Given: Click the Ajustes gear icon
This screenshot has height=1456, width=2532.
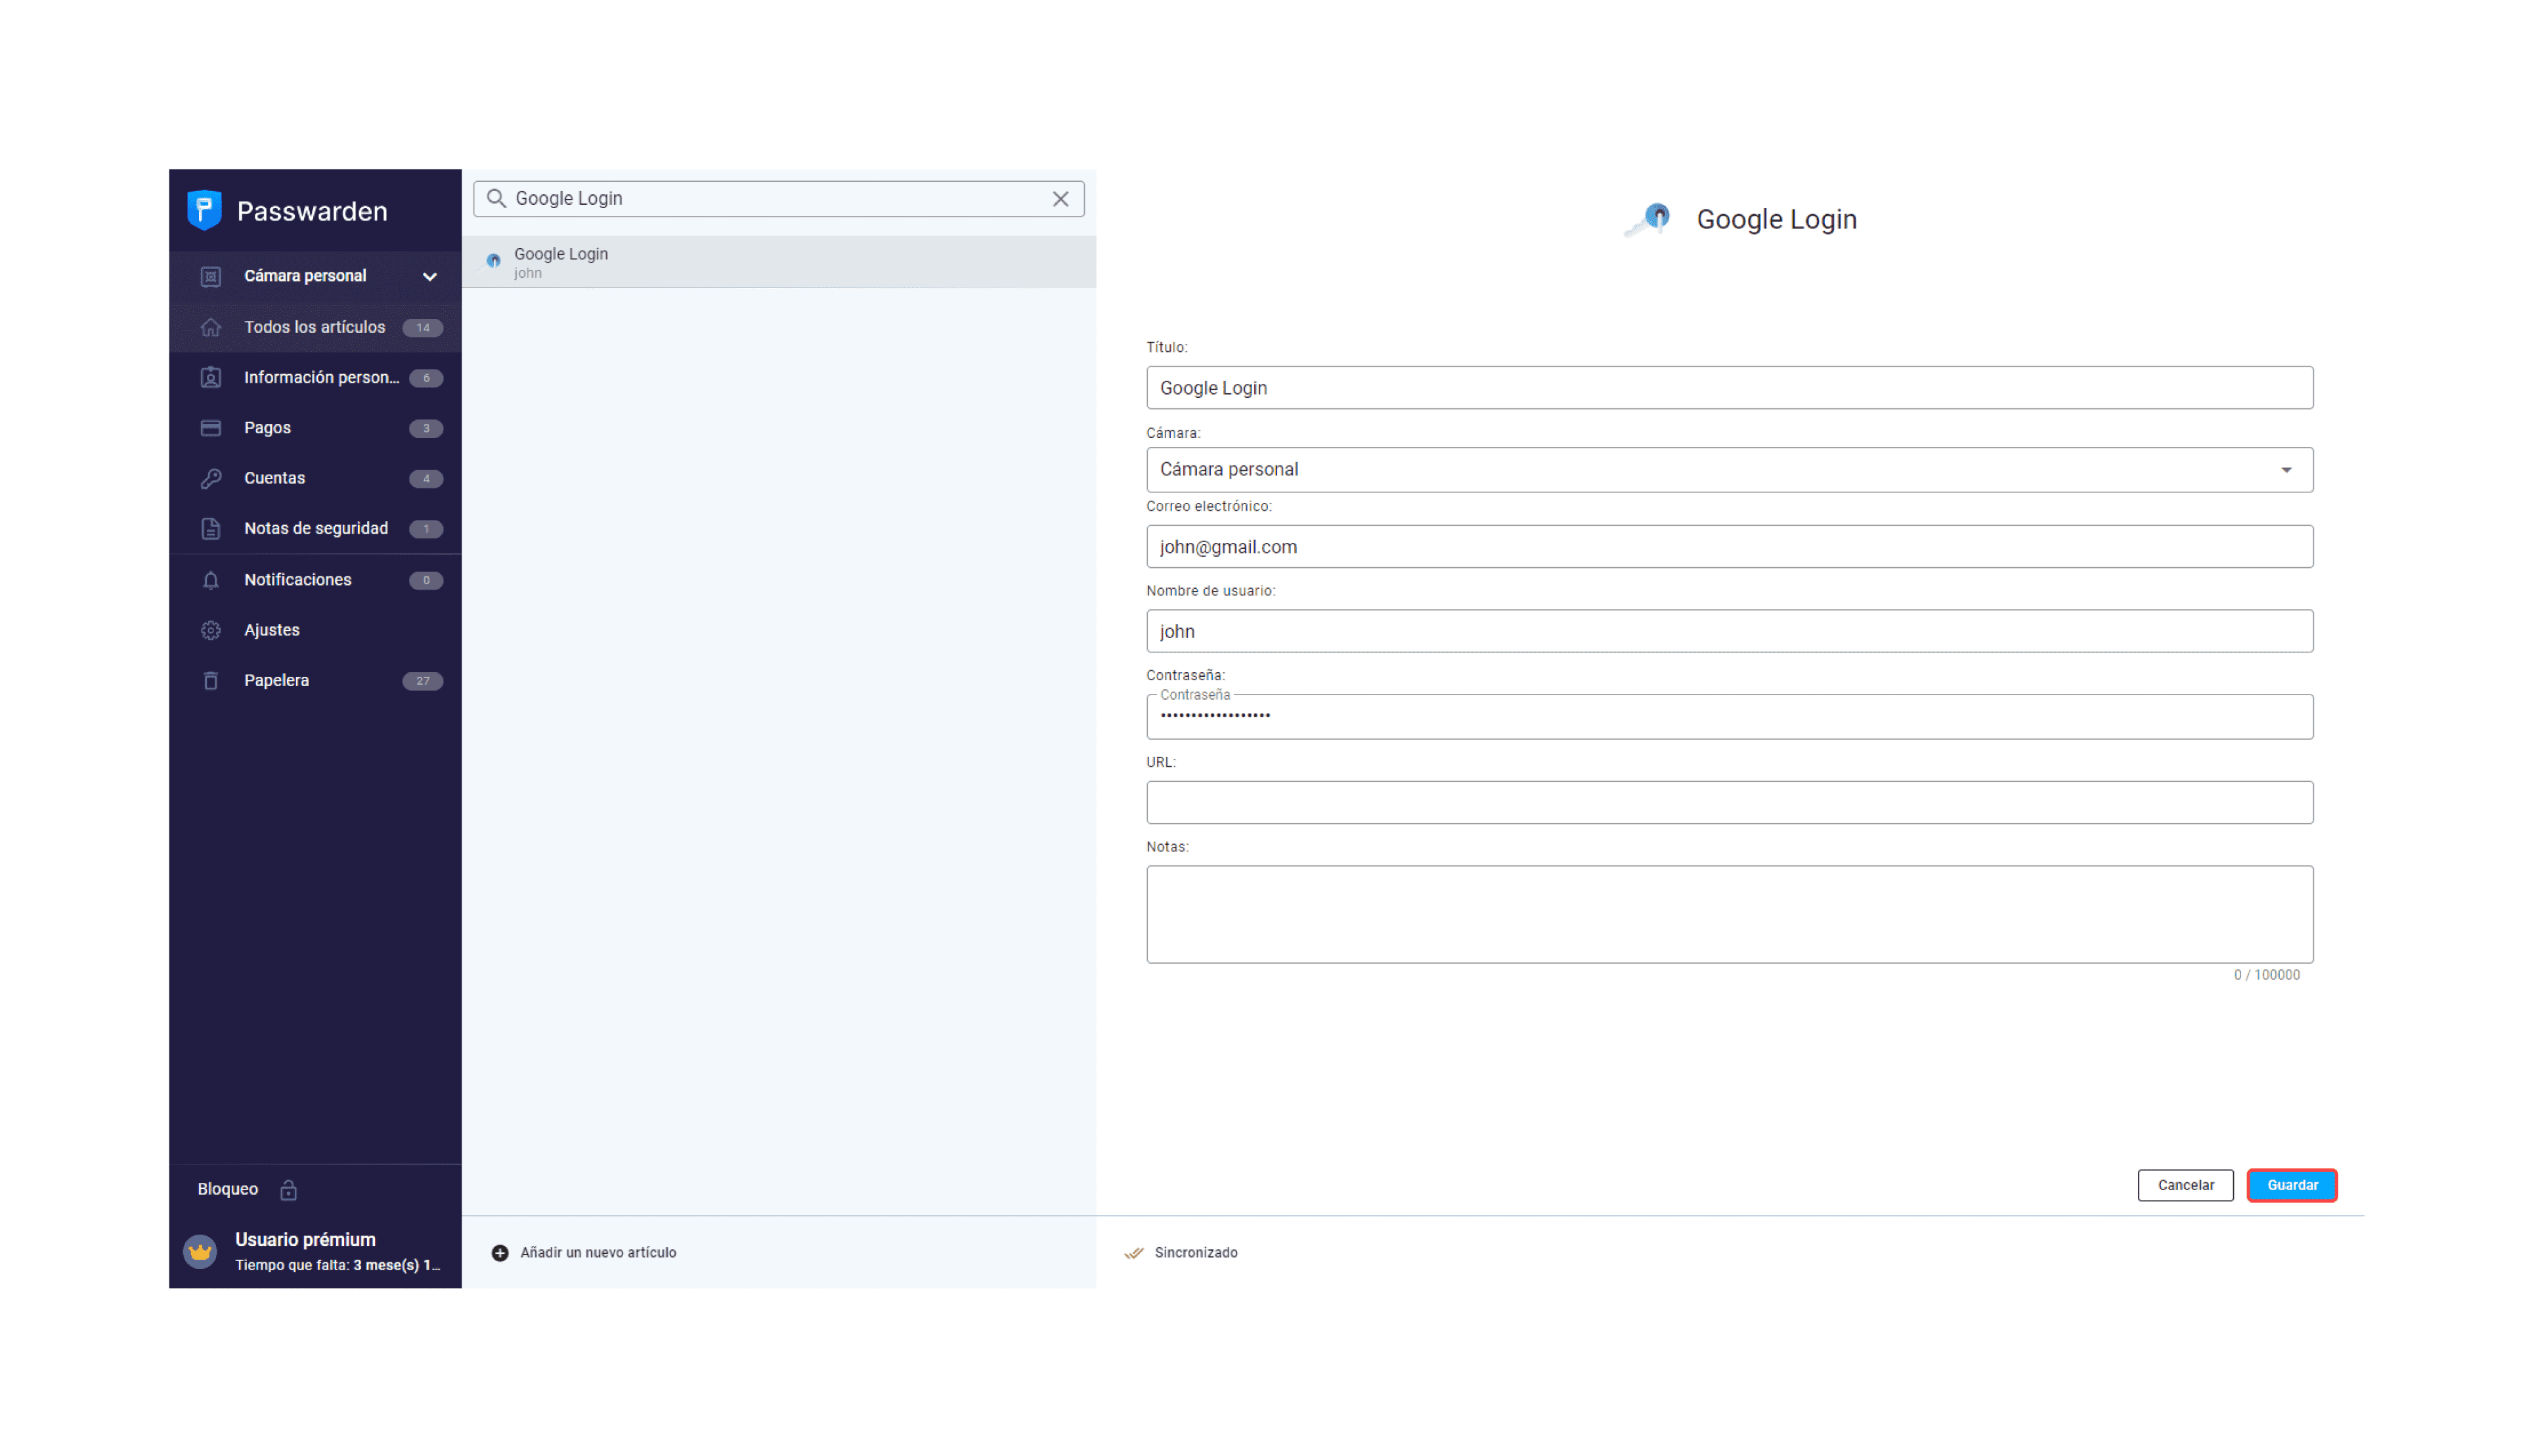Looking at the screenshot, I should [x=210, y=630].
